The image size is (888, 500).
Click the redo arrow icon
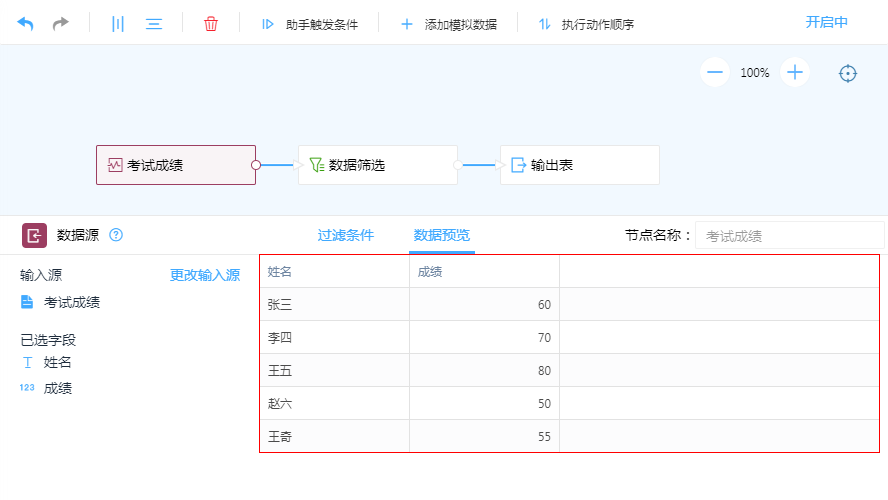(x=61, y=23)
